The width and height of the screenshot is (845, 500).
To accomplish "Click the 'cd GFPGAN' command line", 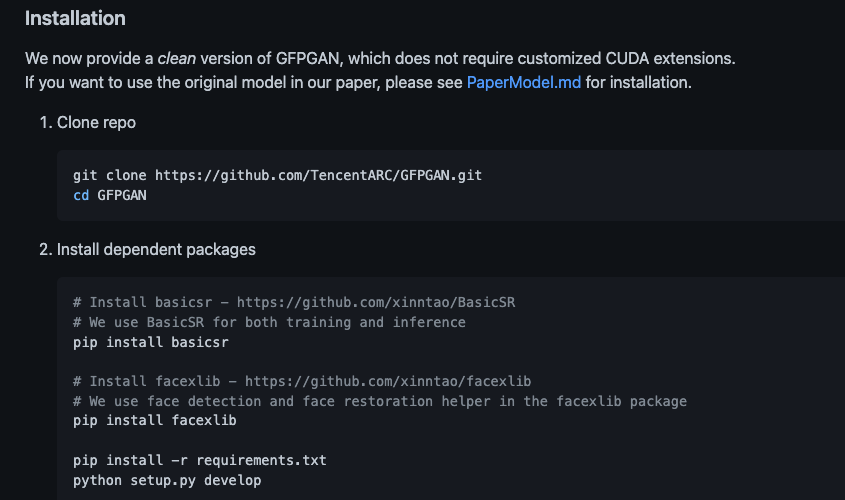I will [x=110, y=194].
